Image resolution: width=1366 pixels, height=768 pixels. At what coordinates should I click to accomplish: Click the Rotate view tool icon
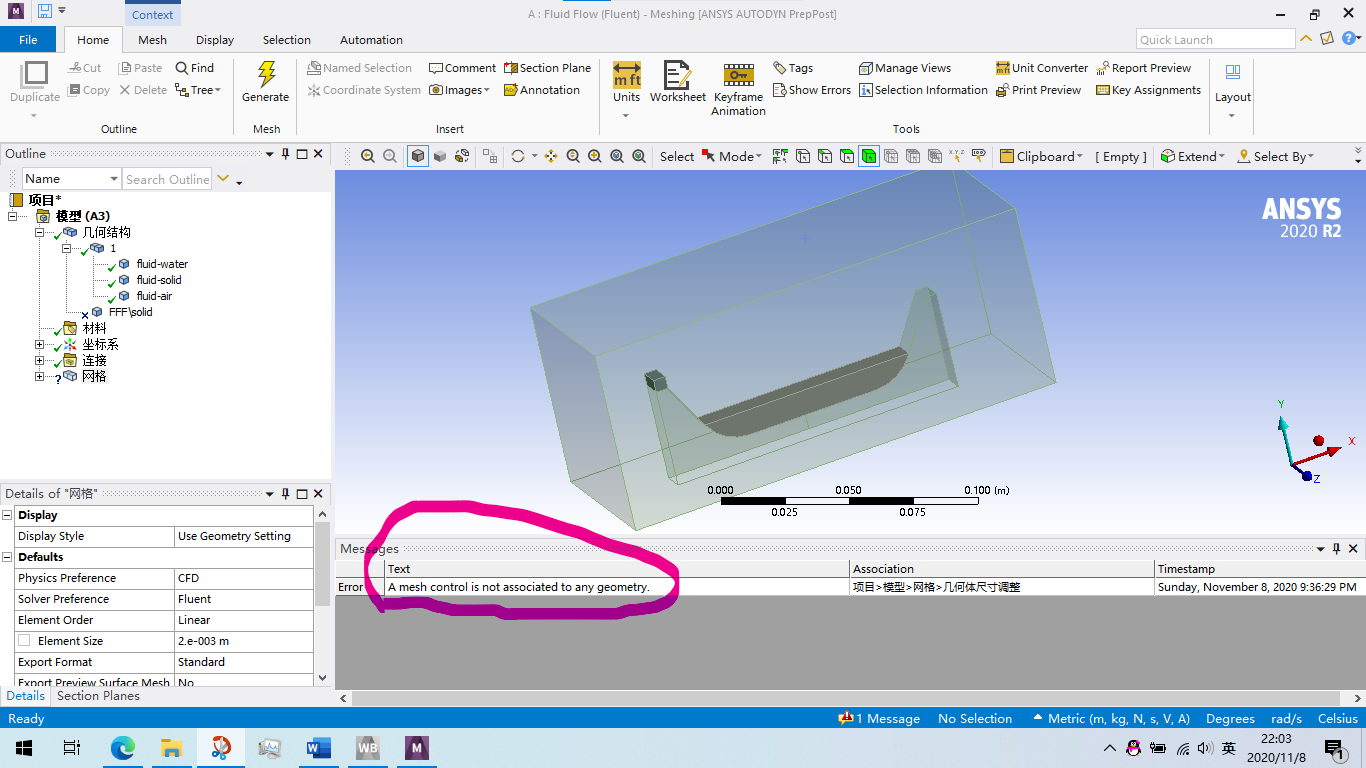517,156
